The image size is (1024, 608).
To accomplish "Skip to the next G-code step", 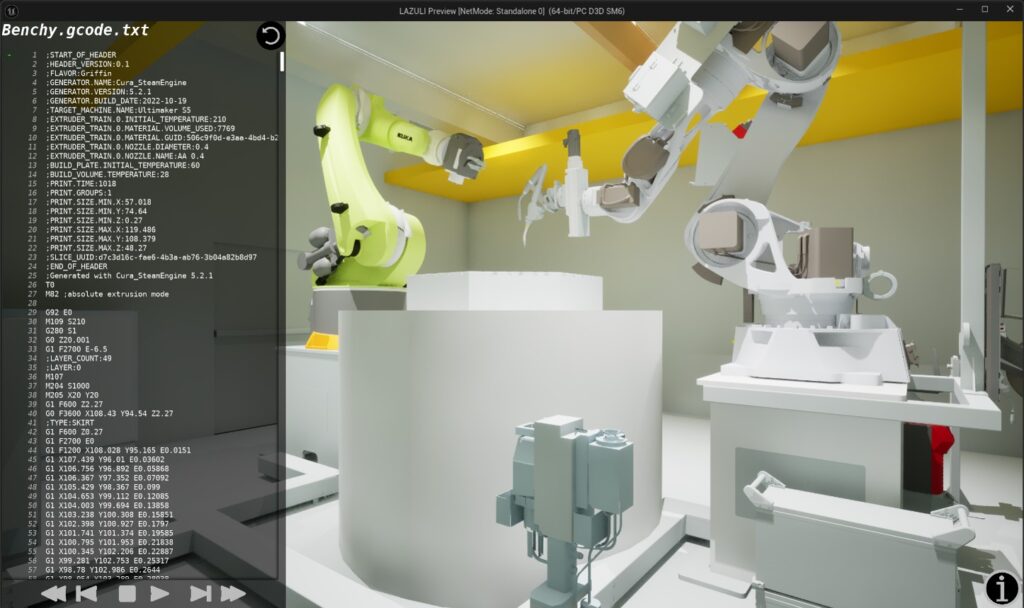I will [x=200, y=593].
